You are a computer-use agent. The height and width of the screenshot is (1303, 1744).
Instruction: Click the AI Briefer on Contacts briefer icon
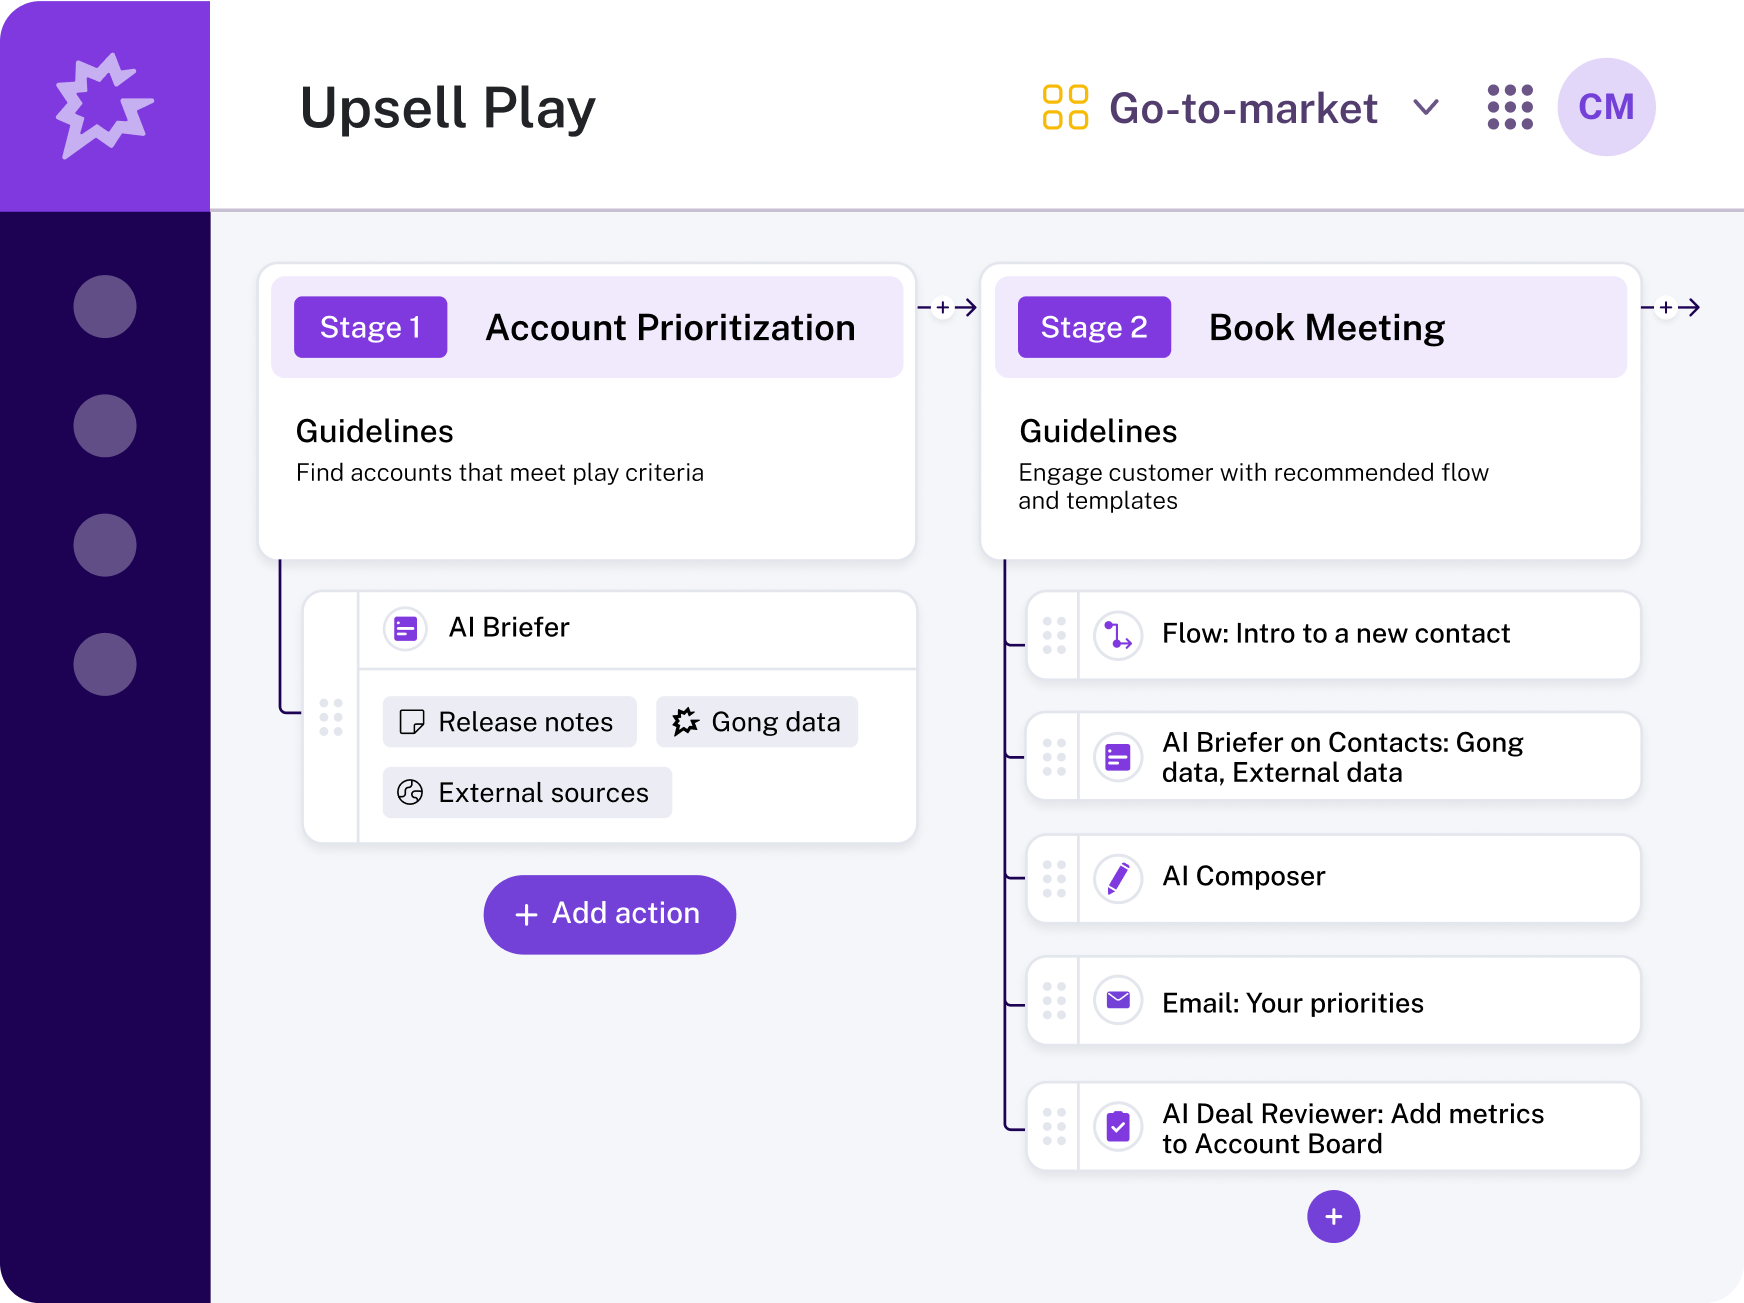1118,757
